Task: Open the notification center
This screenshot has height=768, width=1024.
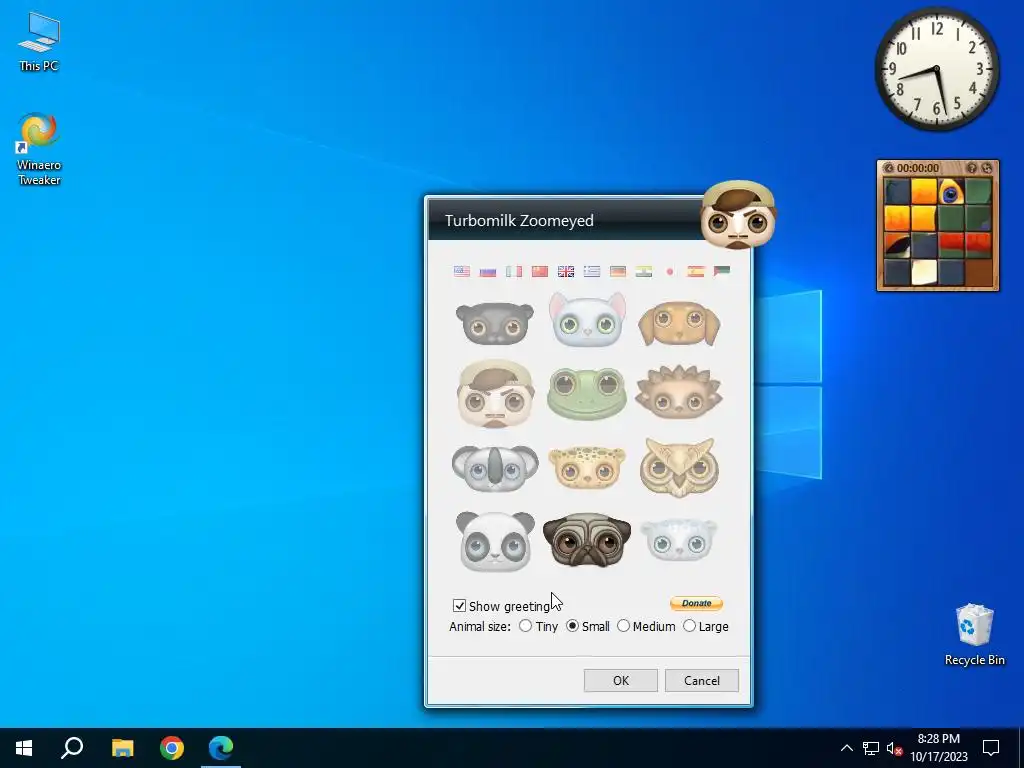Action: pos(991,748)
